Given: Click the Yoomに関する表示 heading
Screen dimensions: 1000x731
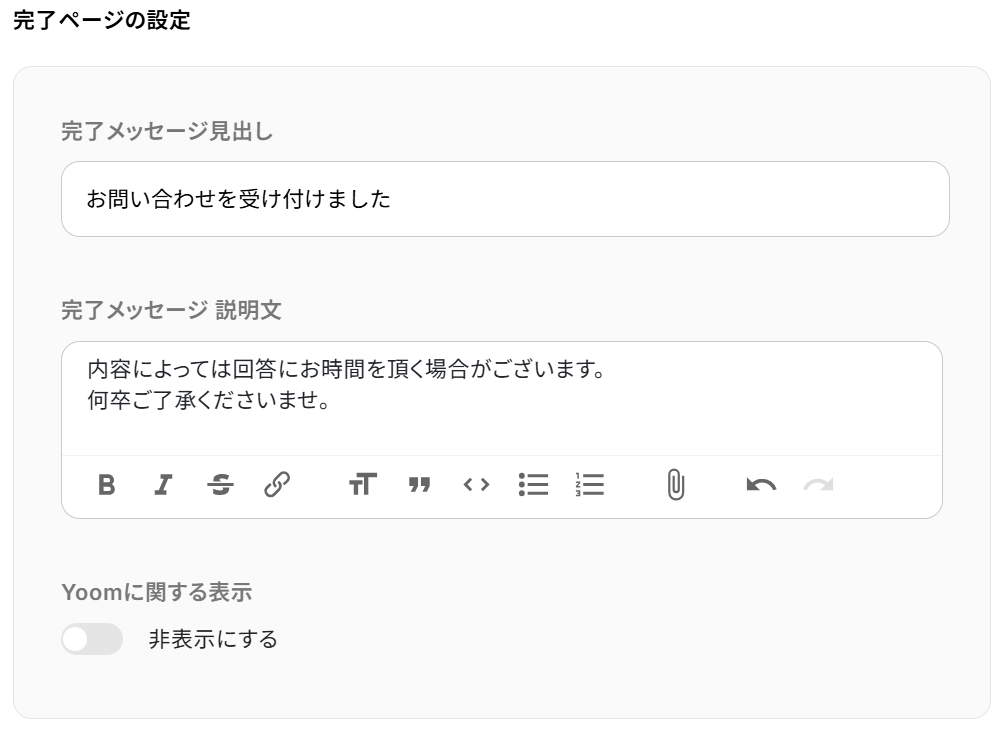Looking at the screenshot, I should (156, 592).
